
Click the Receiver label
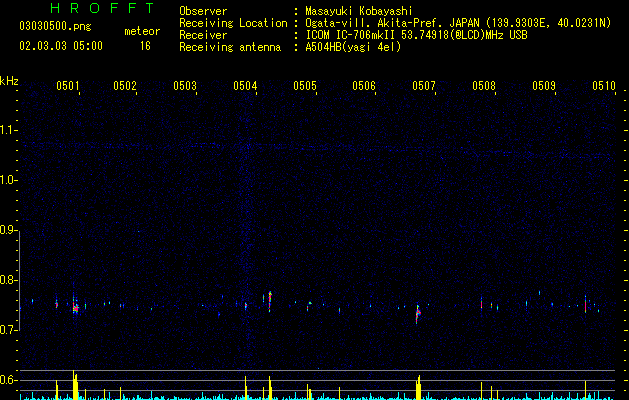coord(203,35)
